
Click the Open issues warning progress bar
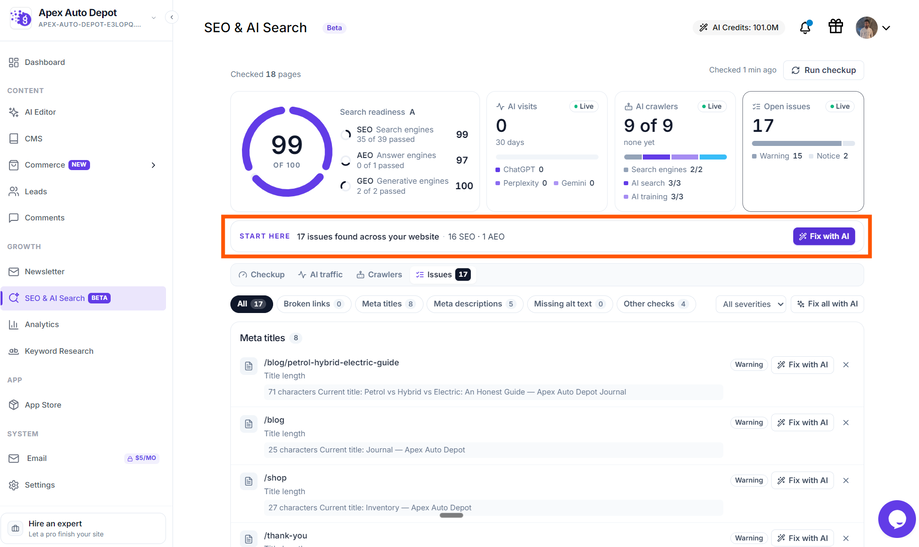click(x=803, y=143)
